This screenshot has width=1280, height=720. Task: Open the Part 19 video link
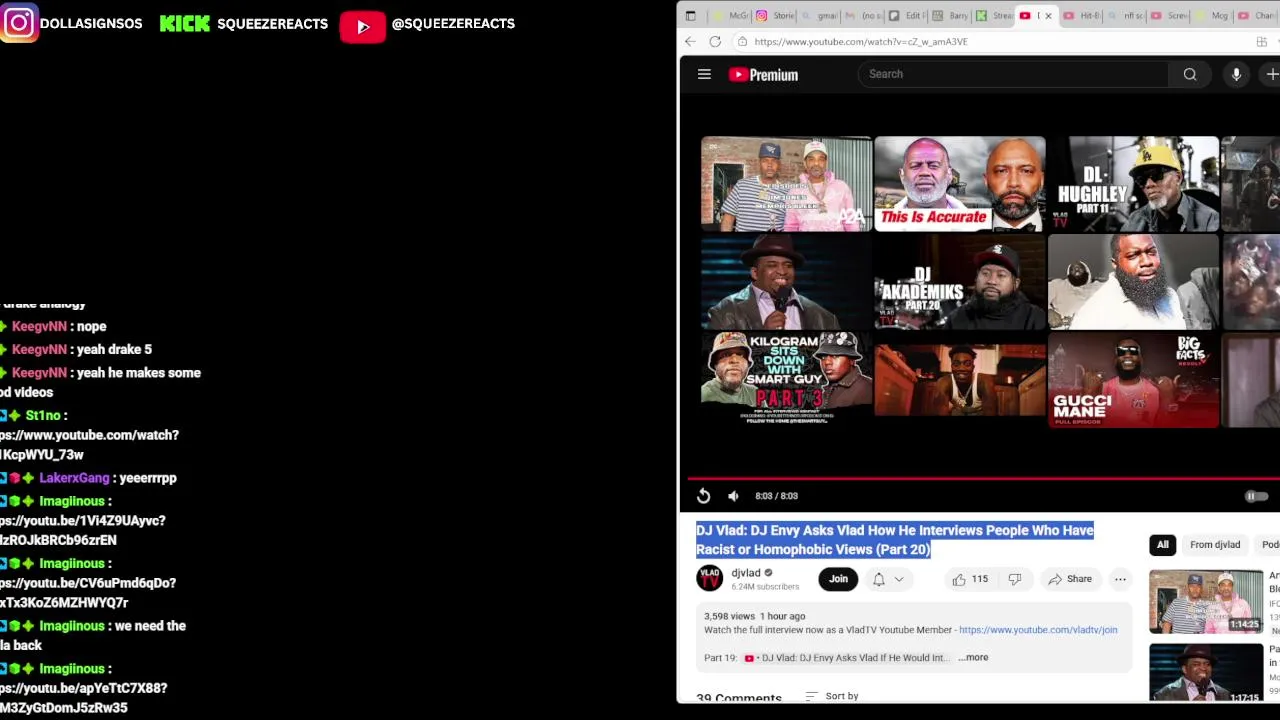(846, 657)
